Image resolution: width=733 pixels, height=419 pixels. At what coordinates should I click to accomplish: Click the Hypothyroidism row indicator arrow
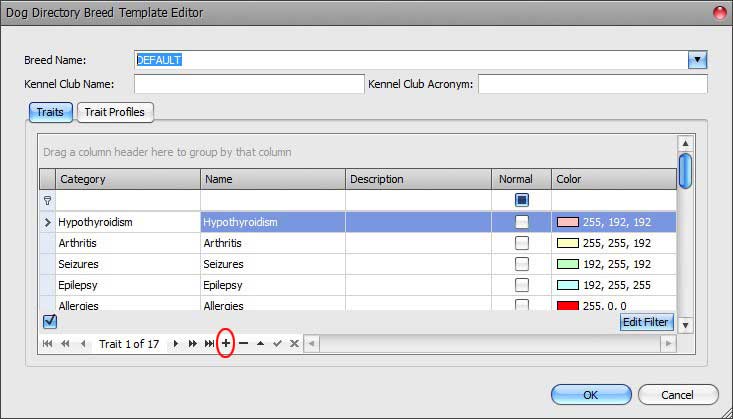click(47, 222)
